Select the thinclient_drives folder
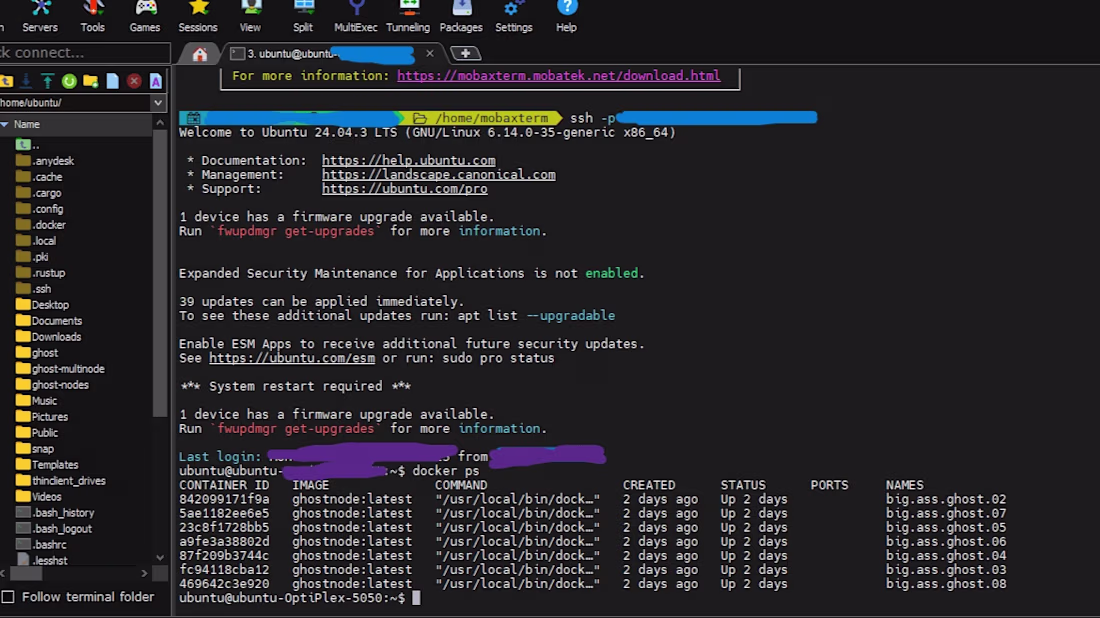Image resolution: width=1100 pixels, height=618 pixels. [x=60, y=481]
